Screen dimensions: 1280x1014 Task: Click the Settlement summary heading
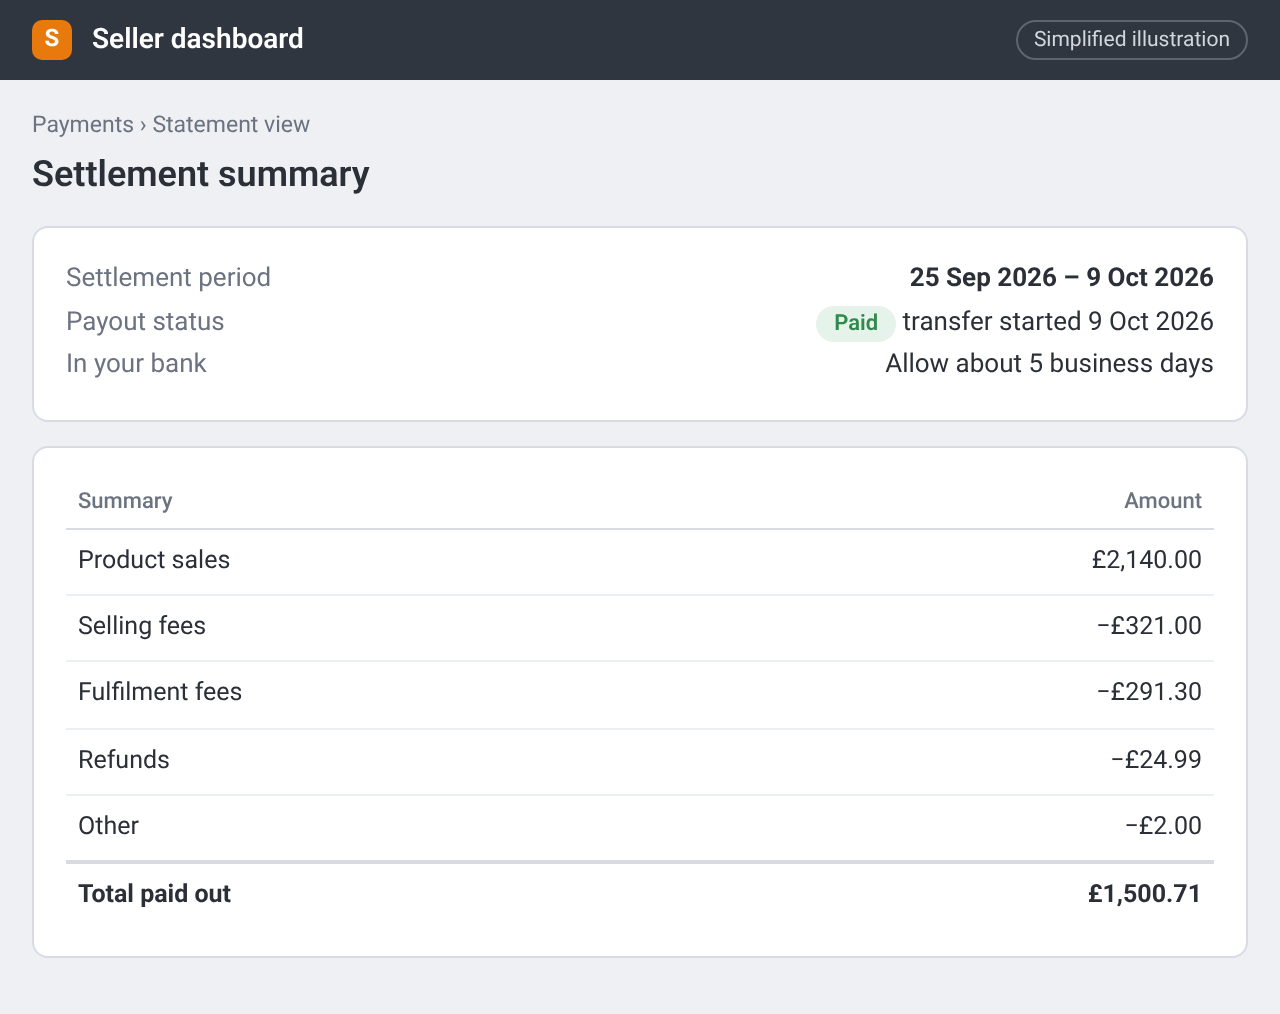[201, 174]
